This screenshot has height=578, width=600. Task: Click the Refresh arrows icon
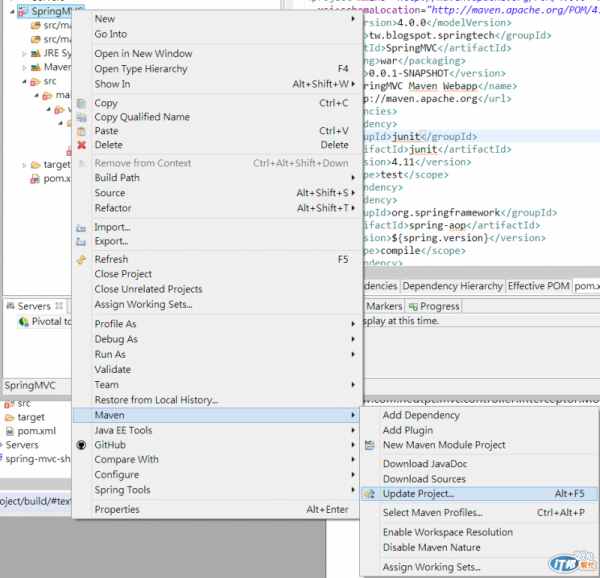coord(81,260)
